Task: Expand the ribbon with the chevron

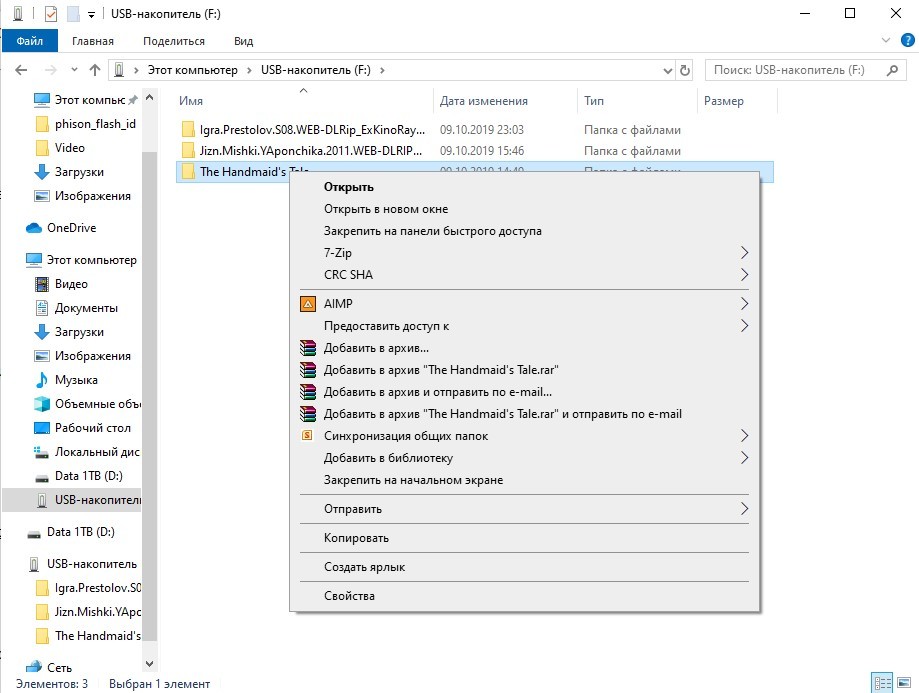Action: tap(884, 40)
